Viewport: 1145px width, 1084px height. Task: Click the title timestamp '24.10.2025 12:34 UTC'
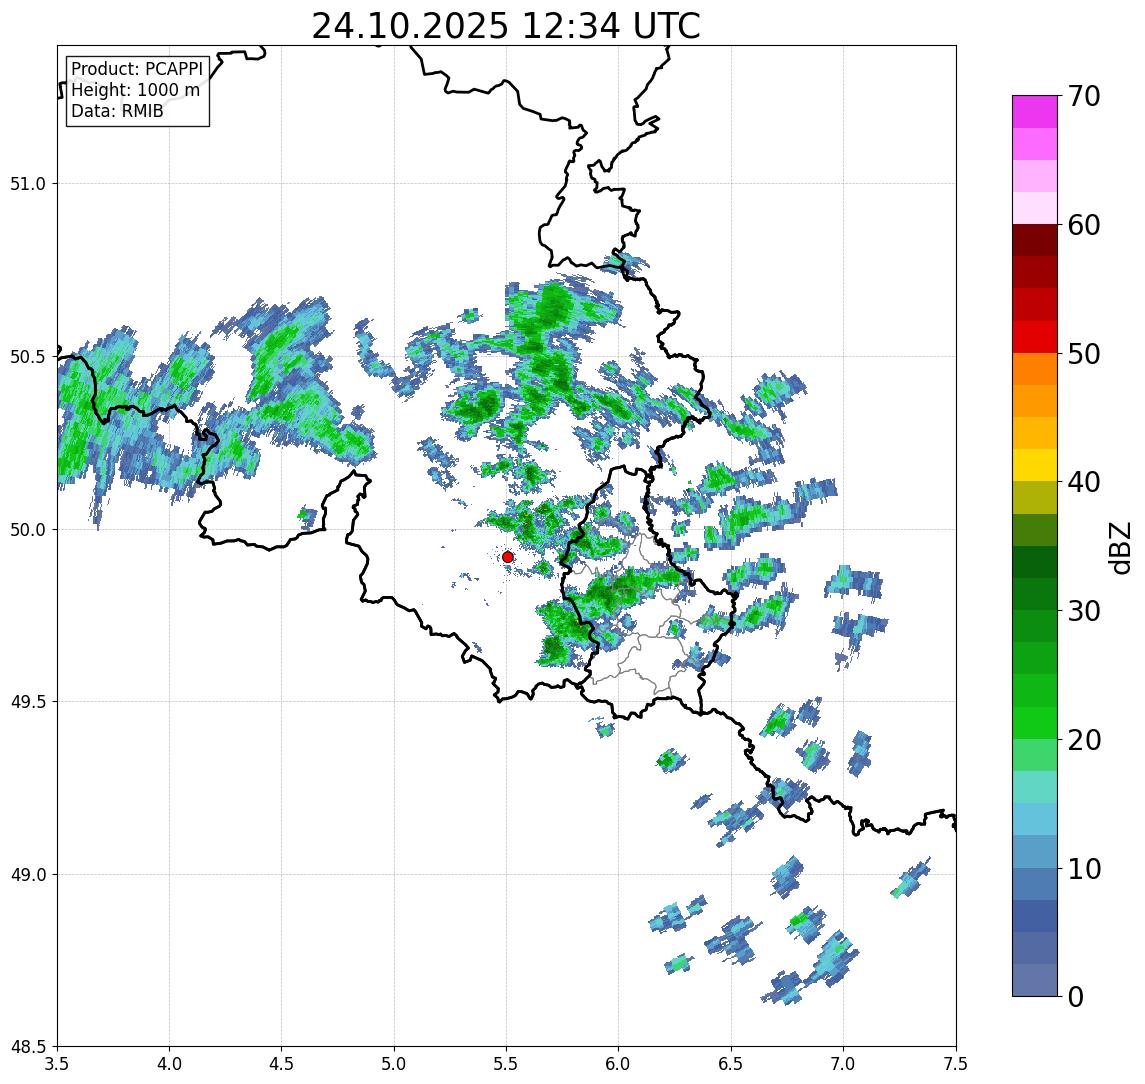506,26
